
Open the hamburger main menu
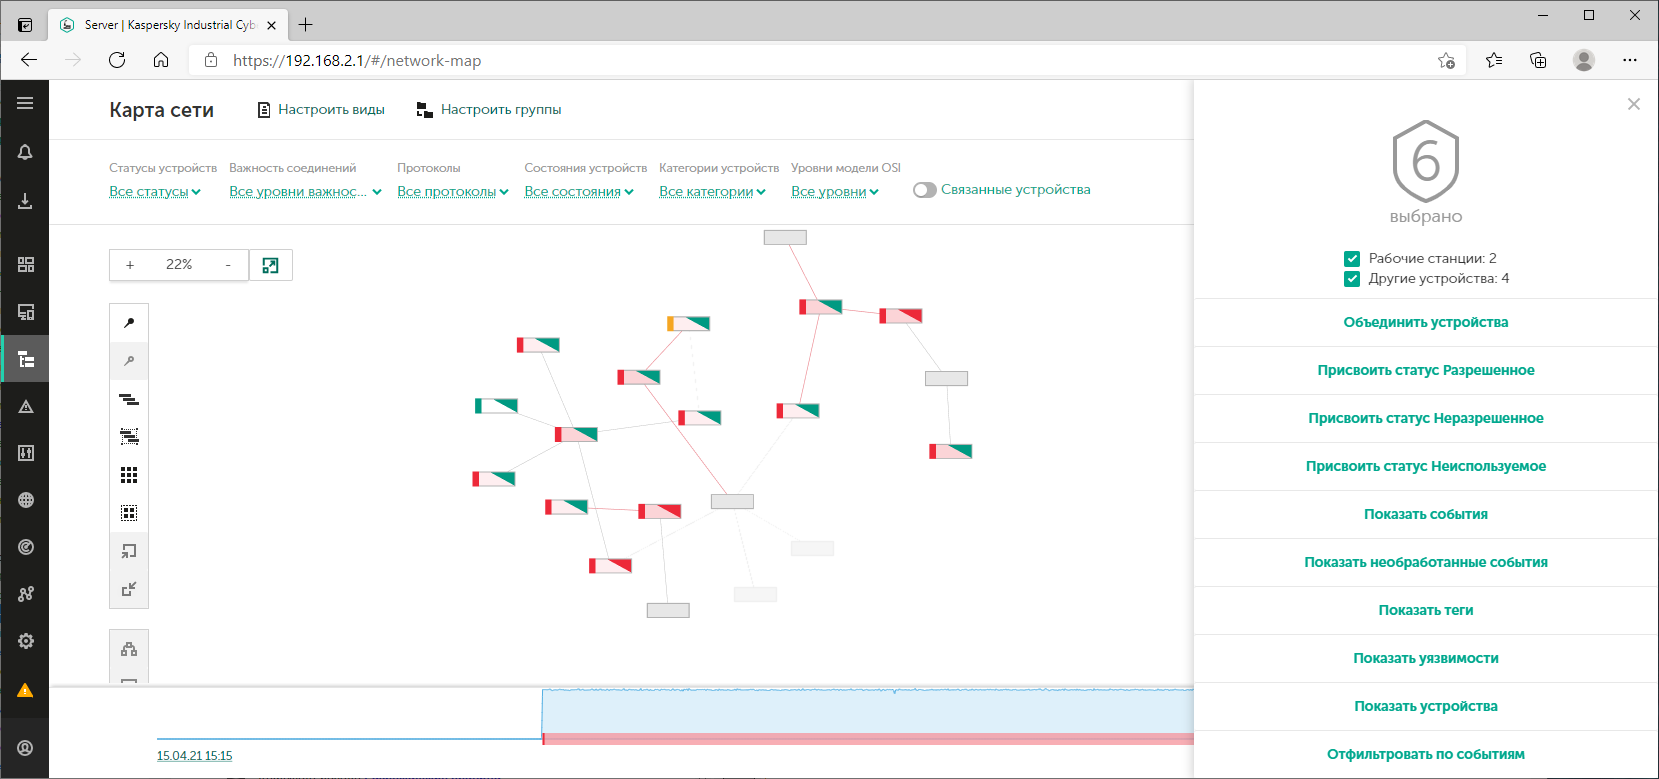point(25,103)
